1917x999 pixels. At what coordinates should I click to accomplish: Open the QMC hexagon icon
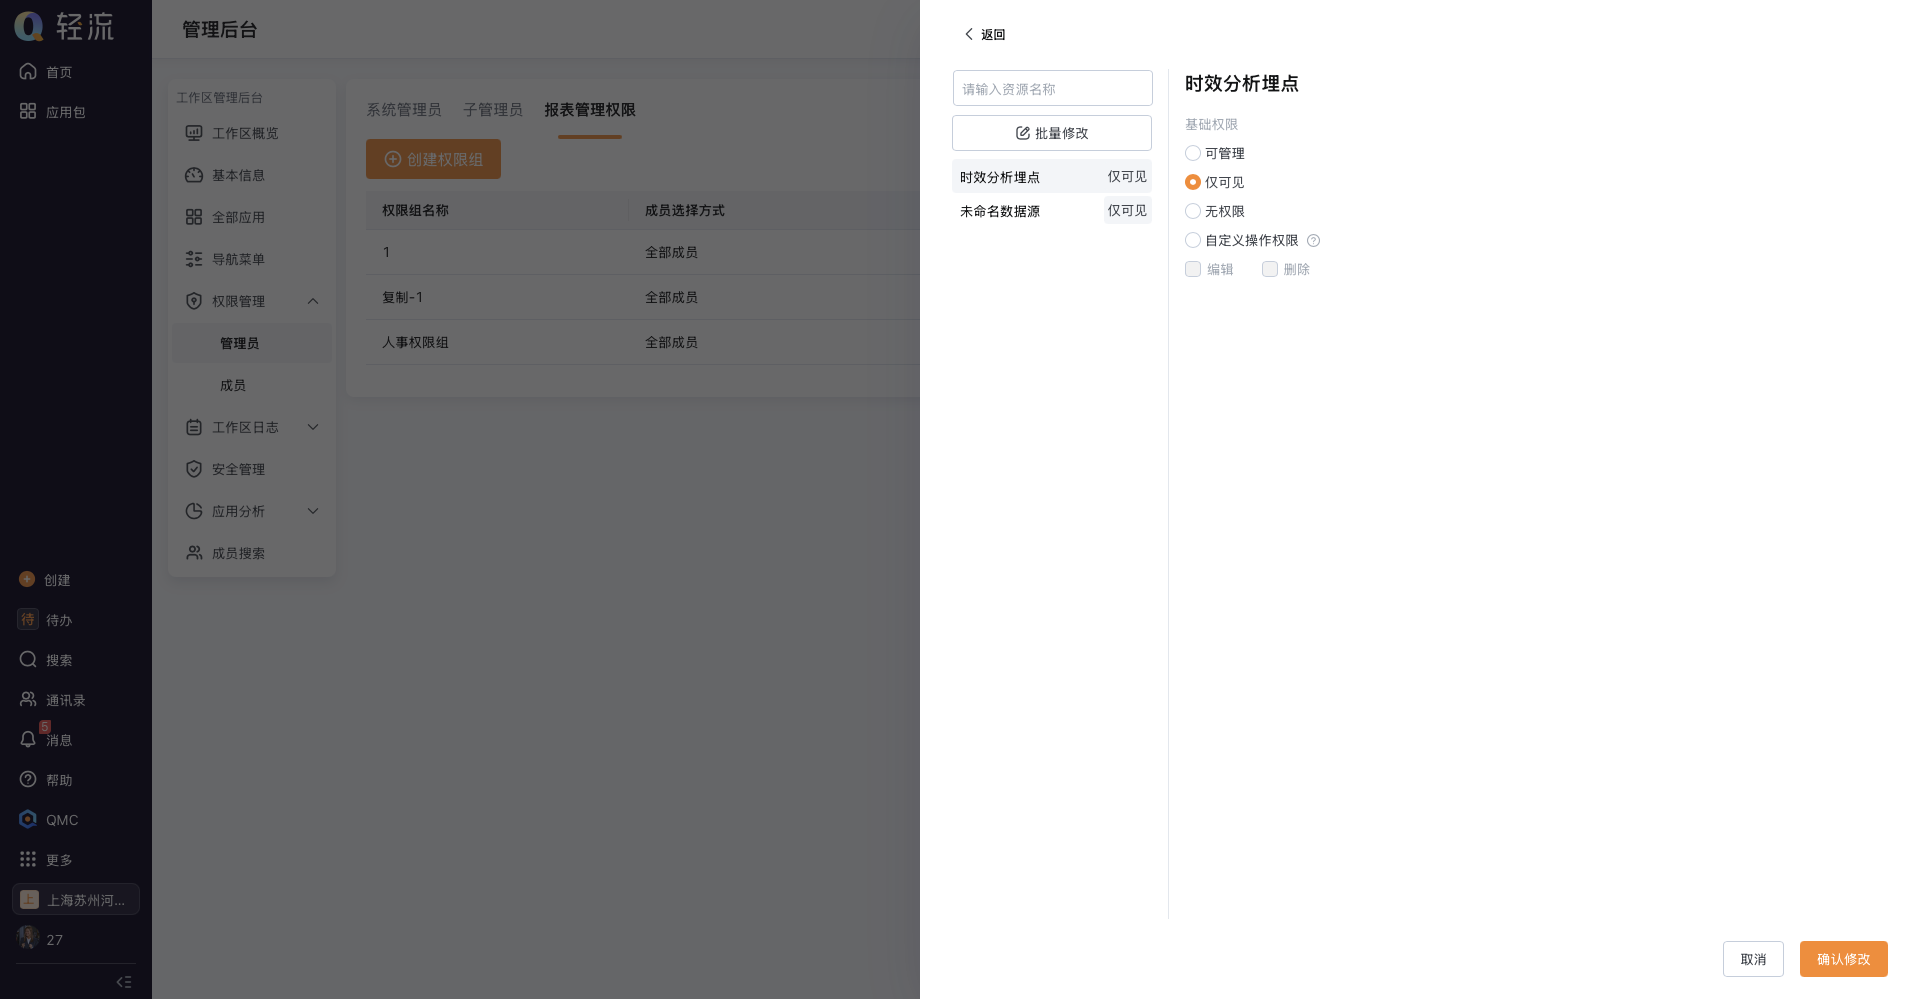[x=28, y=819]
